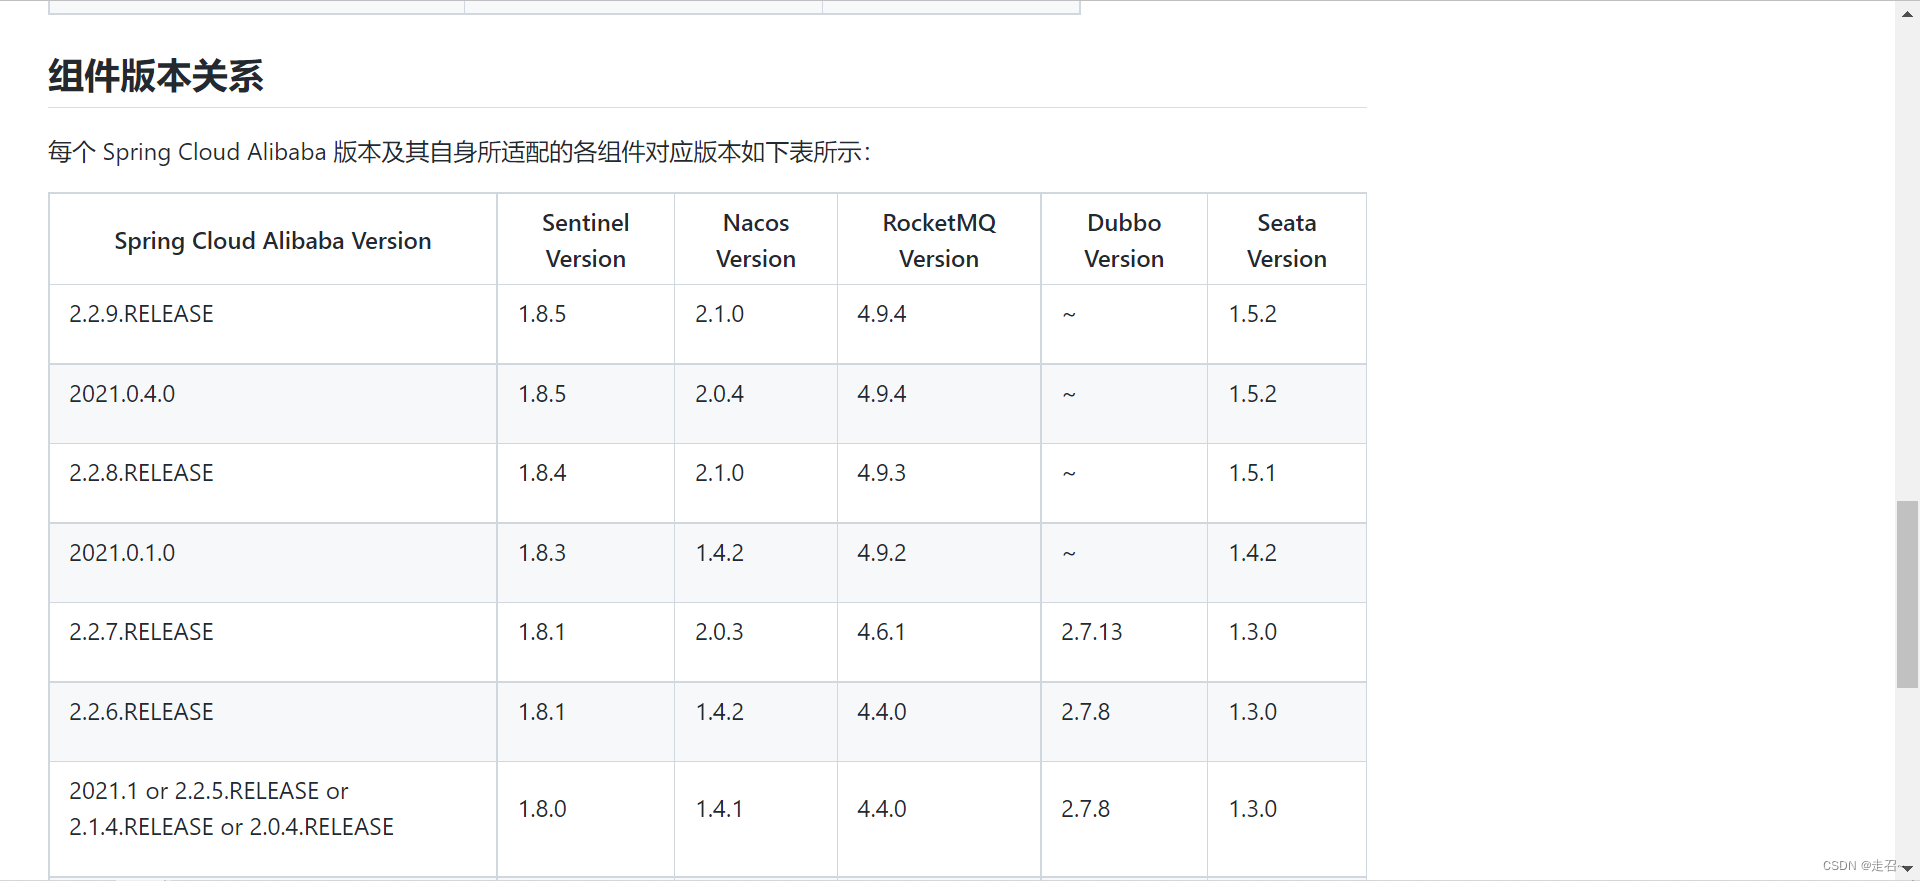Click Sentinel 1.8.0 in the 2021.1 row

(542, 809)
